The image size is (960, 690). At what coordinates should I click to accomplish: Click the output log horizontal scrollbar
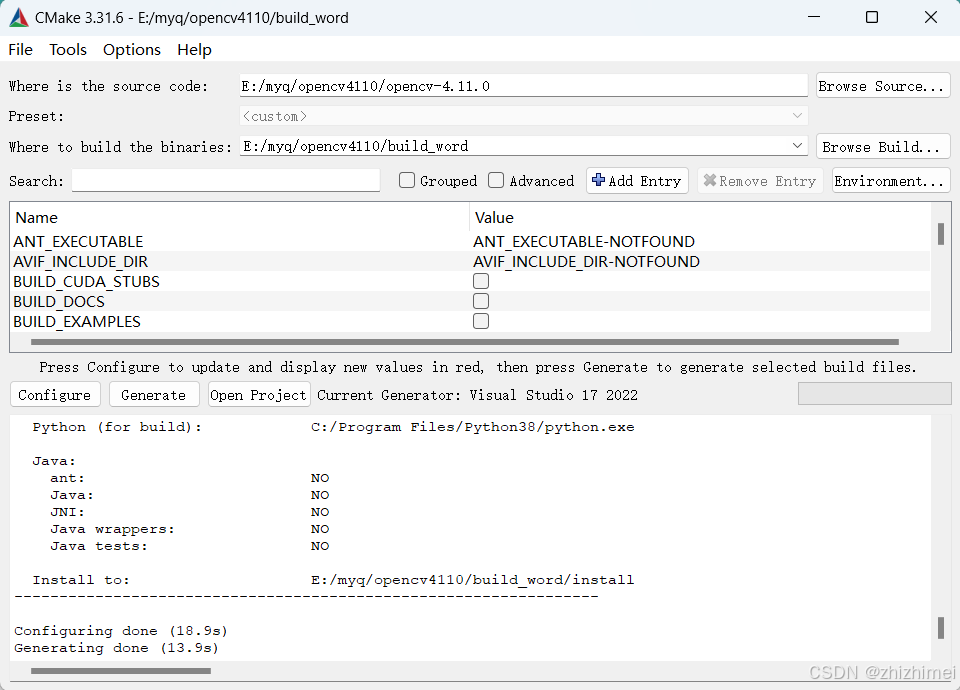click(x=121, y=671)
